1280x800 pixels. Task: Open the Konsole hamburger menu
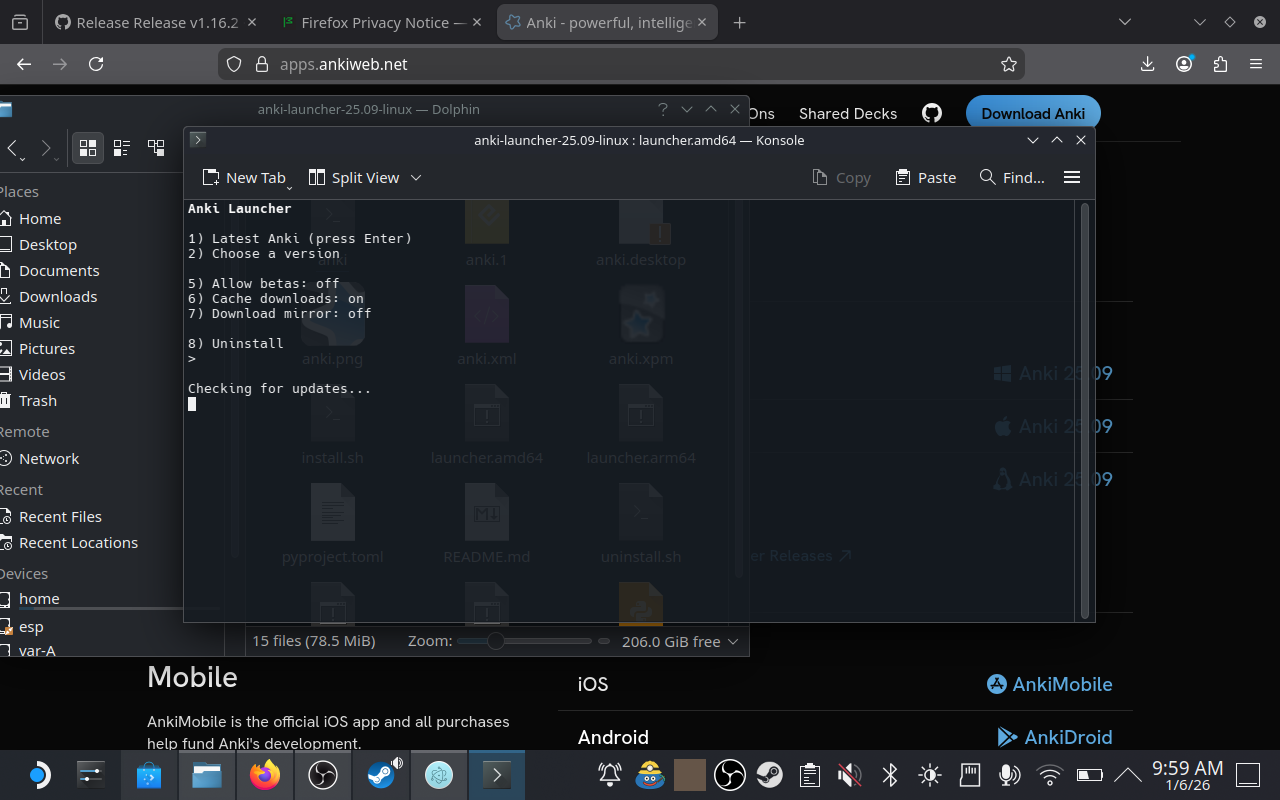tap(1071, 177)
